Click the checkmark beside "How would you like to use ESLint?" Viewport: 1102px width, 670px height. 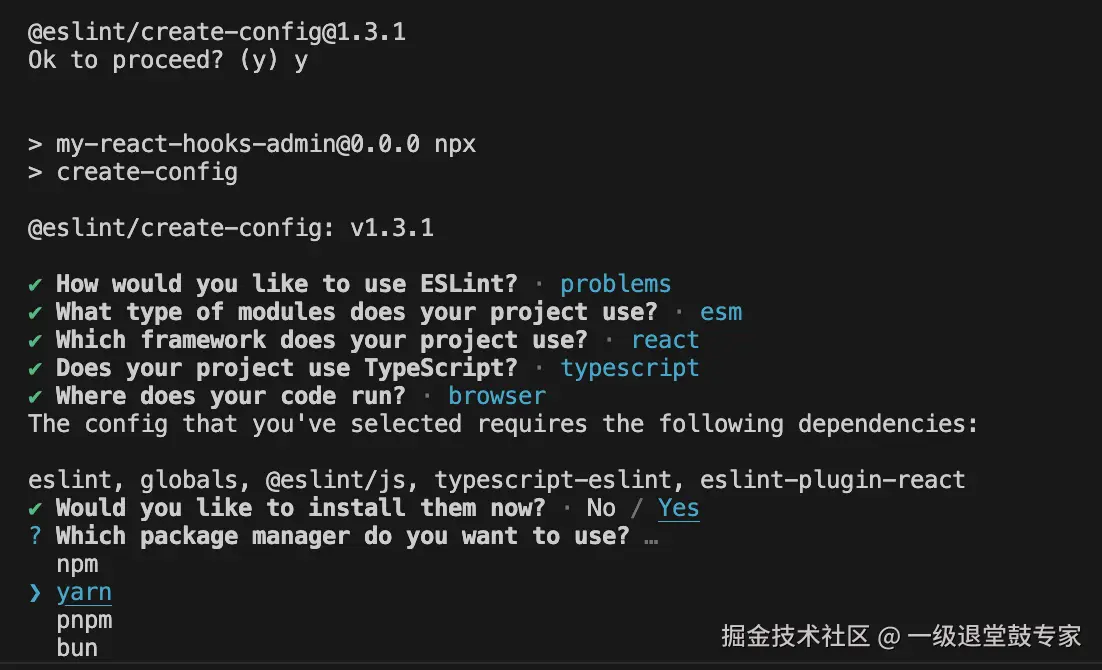tap(35, 284)
